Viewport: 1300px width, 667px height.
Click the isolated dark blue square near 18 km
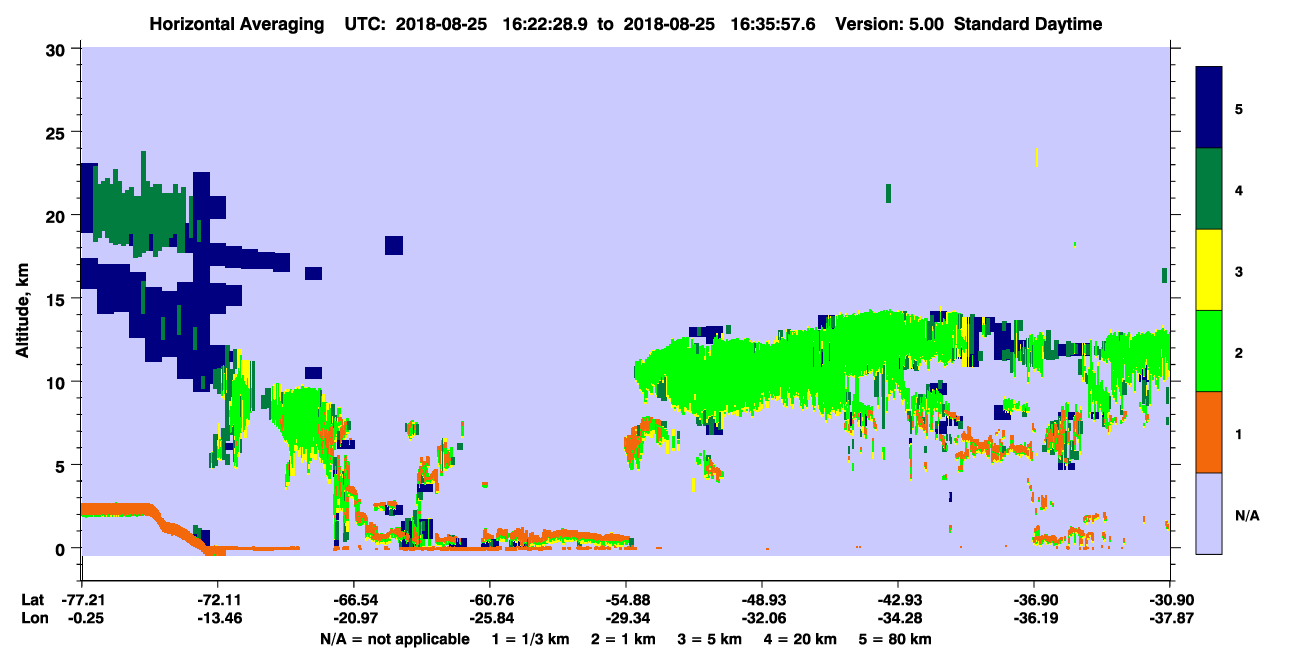coord(394,245)
